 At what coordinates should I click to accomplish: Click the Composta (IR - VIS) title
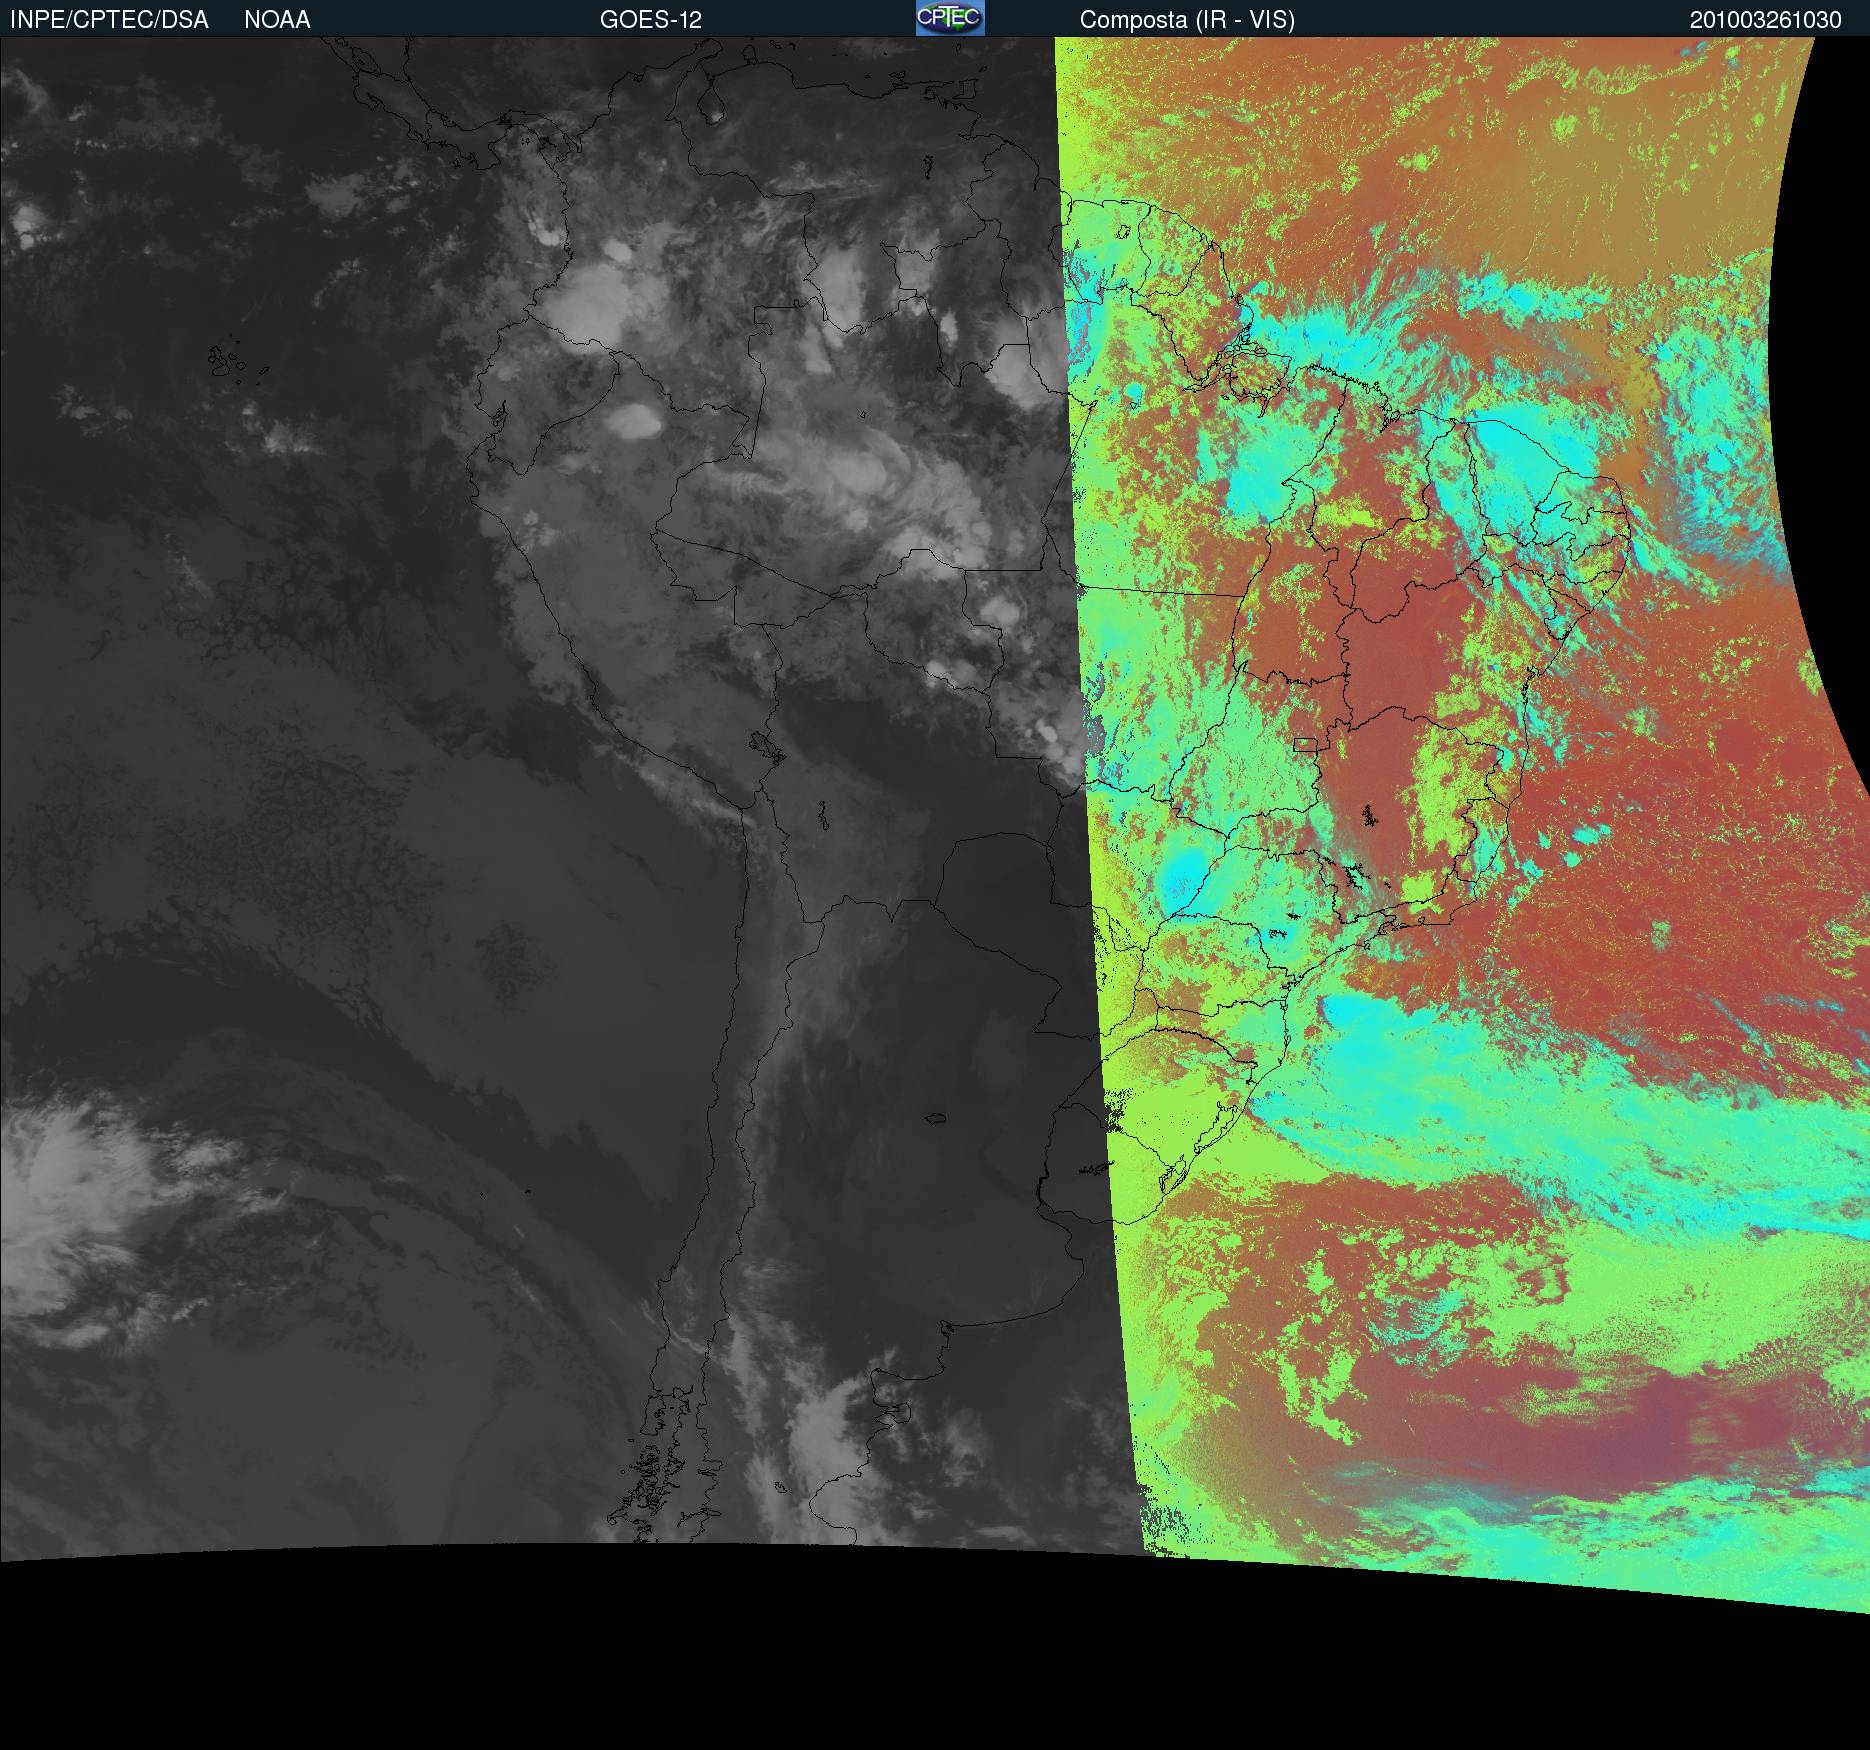pyautogui.click(x=1187, y=20)
